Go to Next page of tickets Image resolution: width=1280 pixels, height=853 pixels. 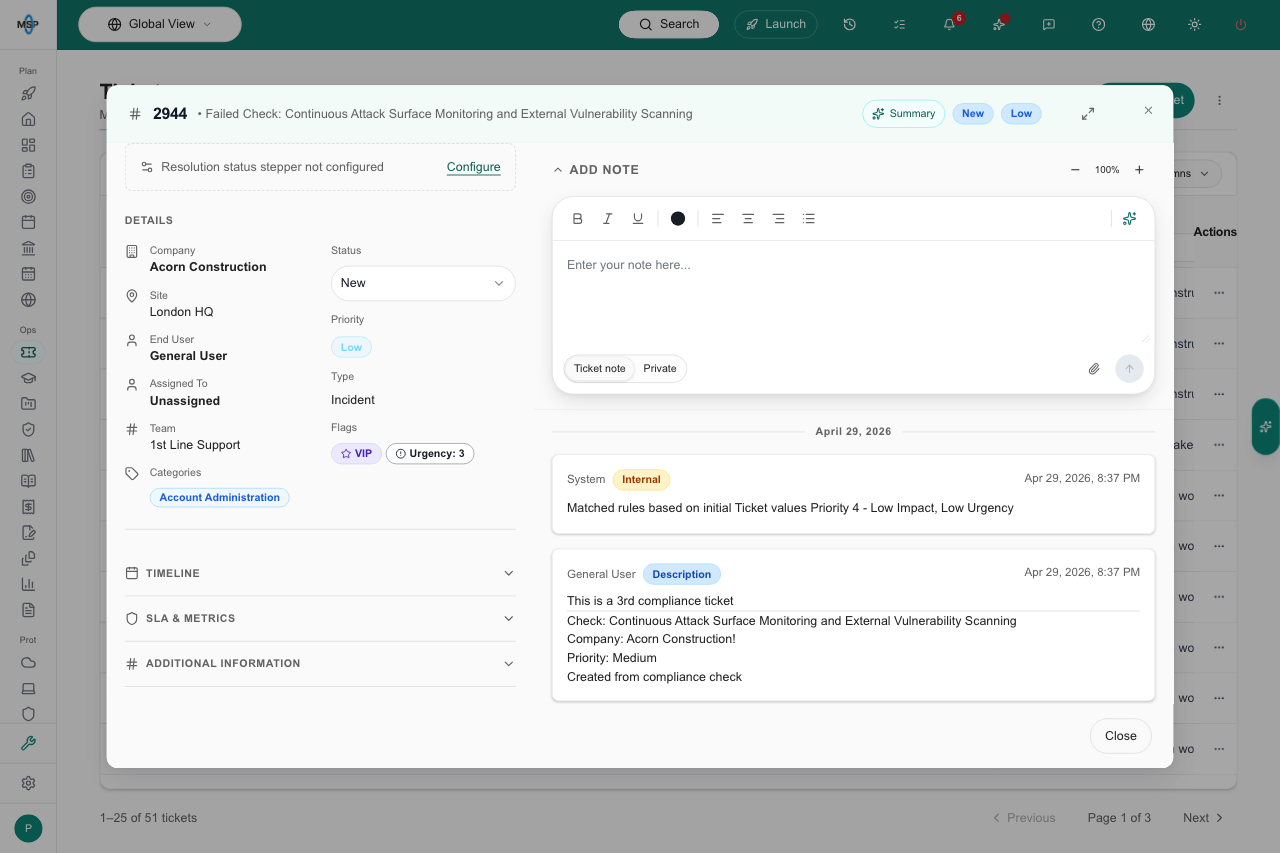click(1203, 818)
